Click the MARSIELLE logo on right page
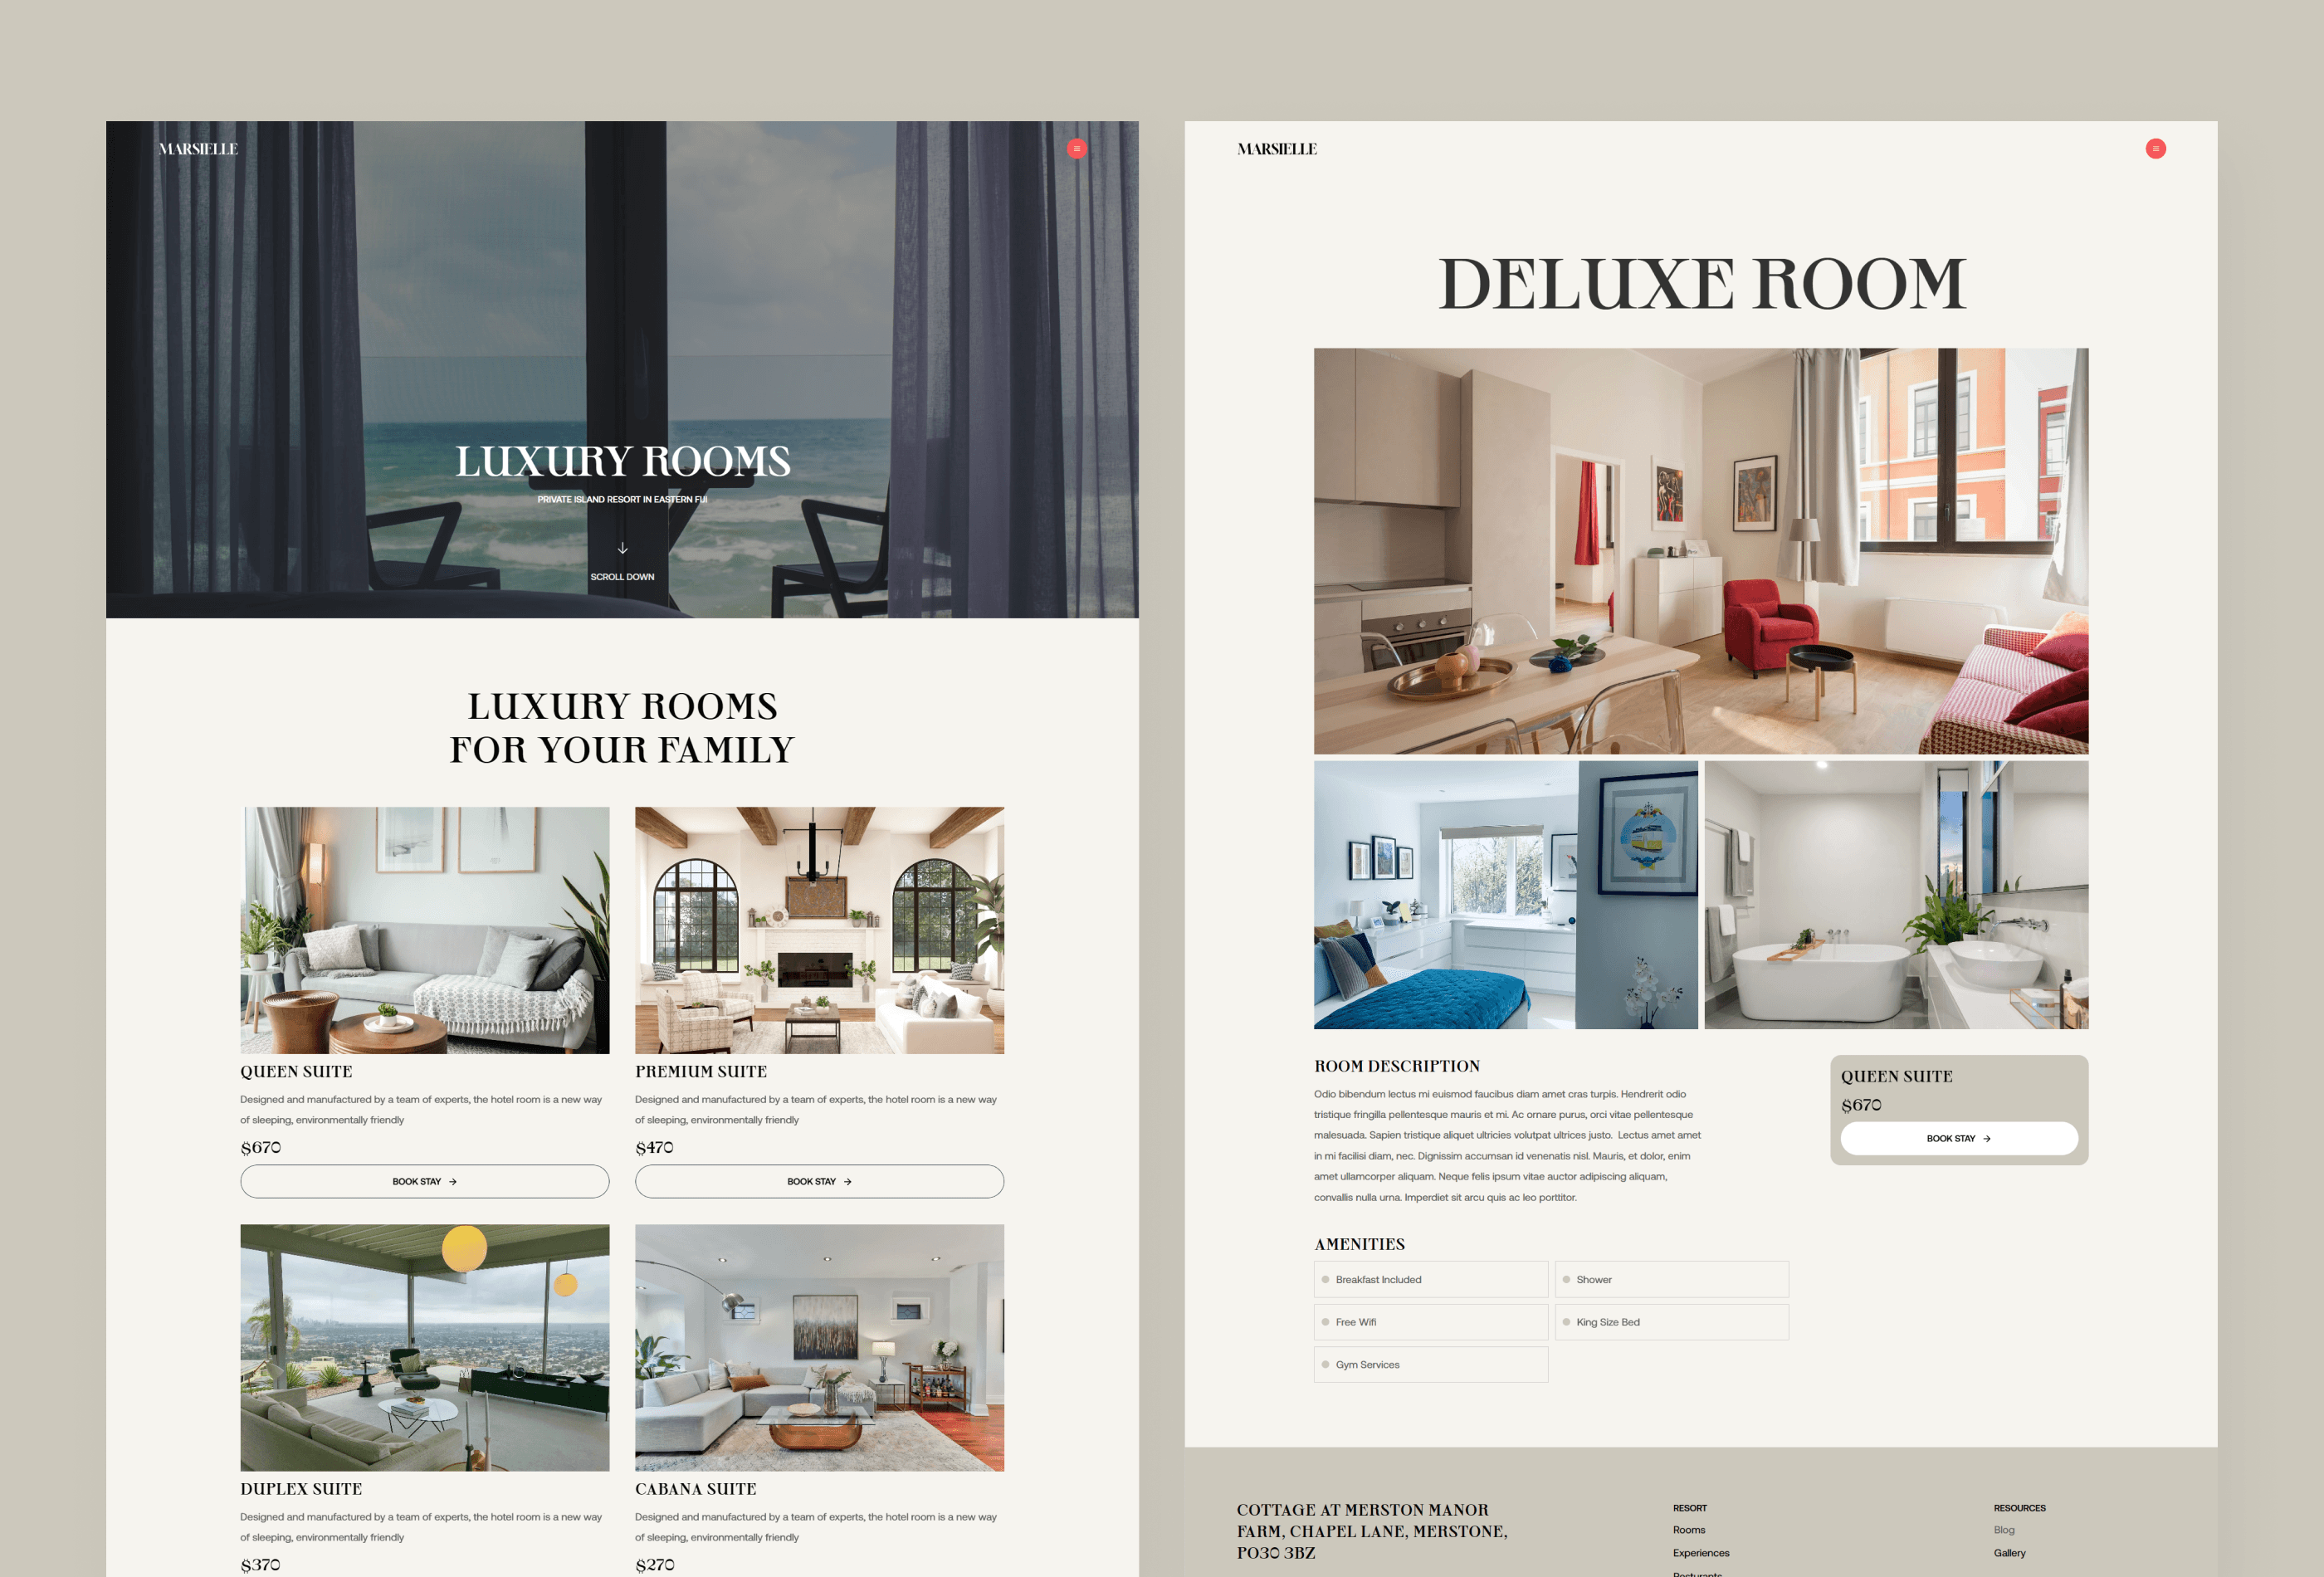This screenshot has width=2324, height=1577. (1277, 148)
